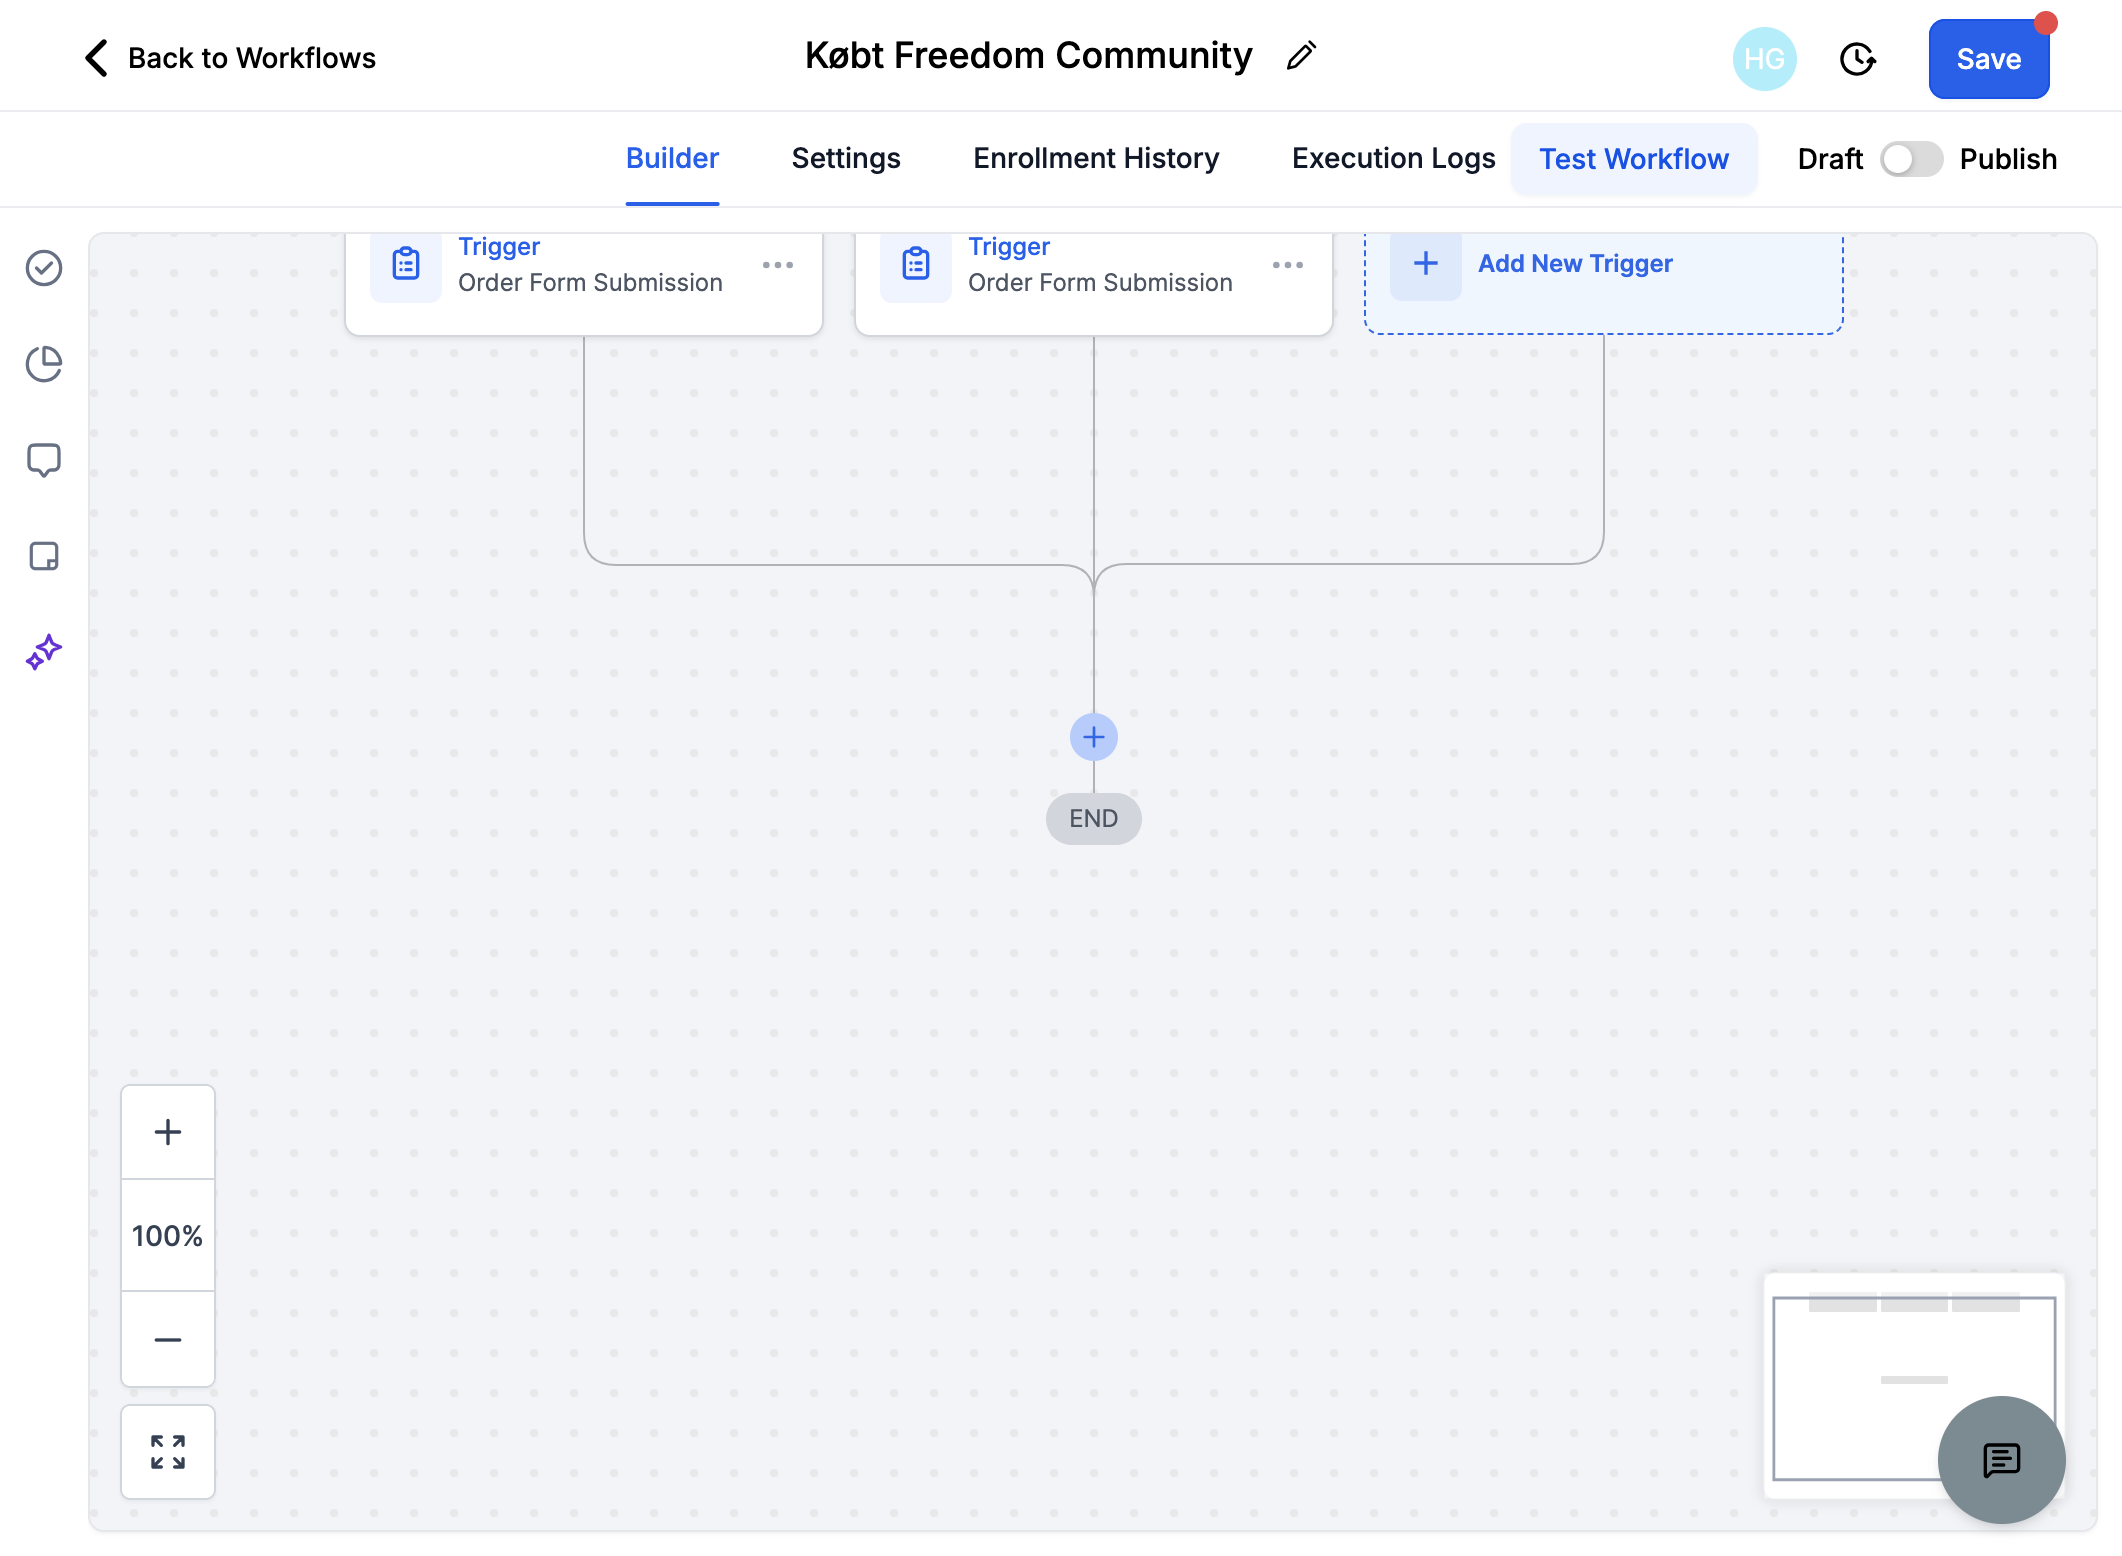
Task: Toggle the Draft/Publish switch
Action: point(1911,159)
